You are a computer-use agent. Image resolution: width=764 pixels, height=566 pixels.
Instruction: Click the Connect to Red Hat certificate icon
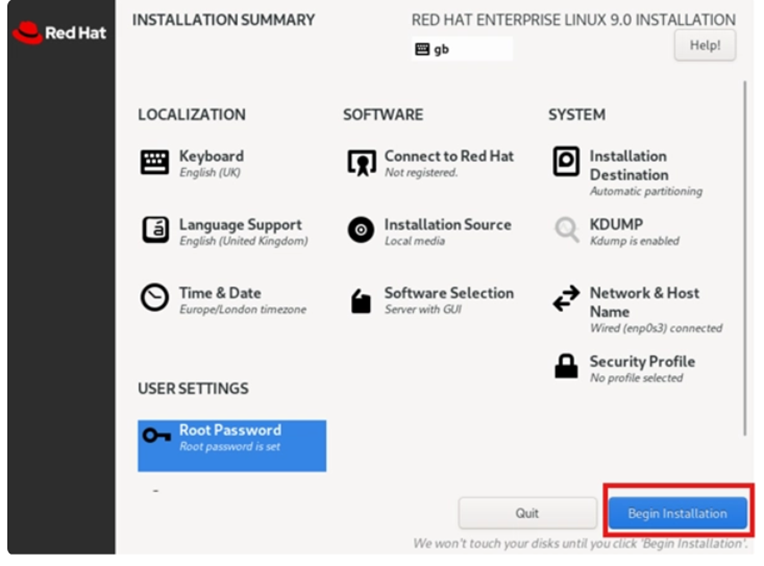pyautogui.click(x=362, y=163)
